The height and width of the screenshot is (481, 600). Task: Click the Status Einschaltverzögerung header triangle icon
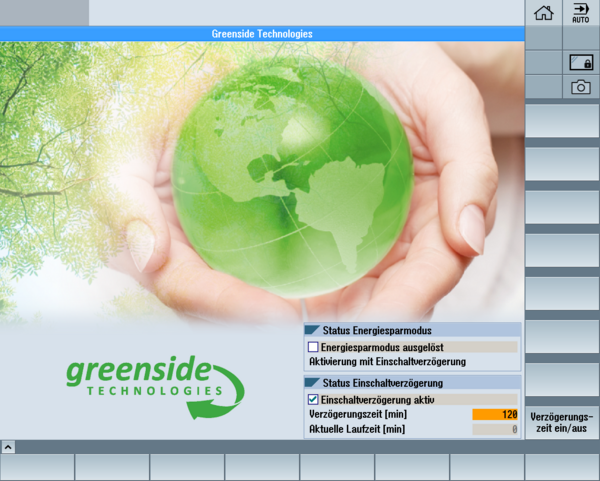point(312,382)
